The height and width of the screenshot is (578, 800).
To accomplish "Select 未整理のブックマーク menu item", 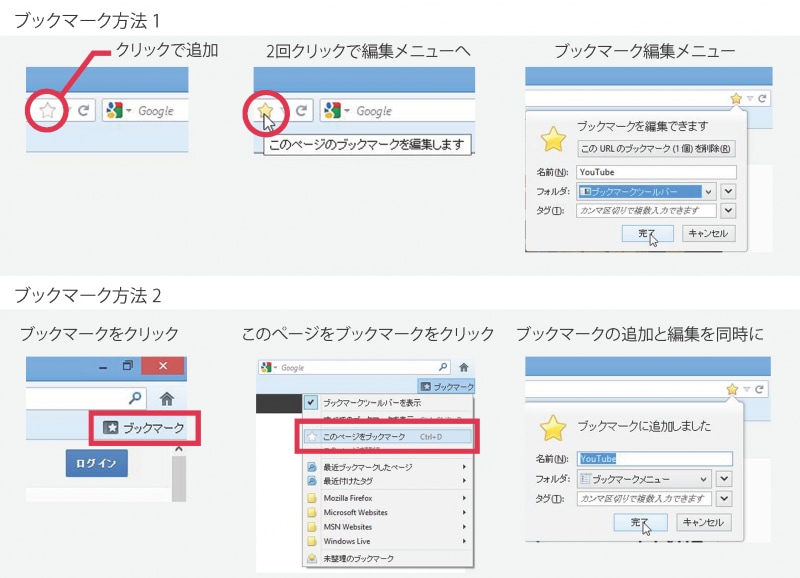I will coord(388,559).
